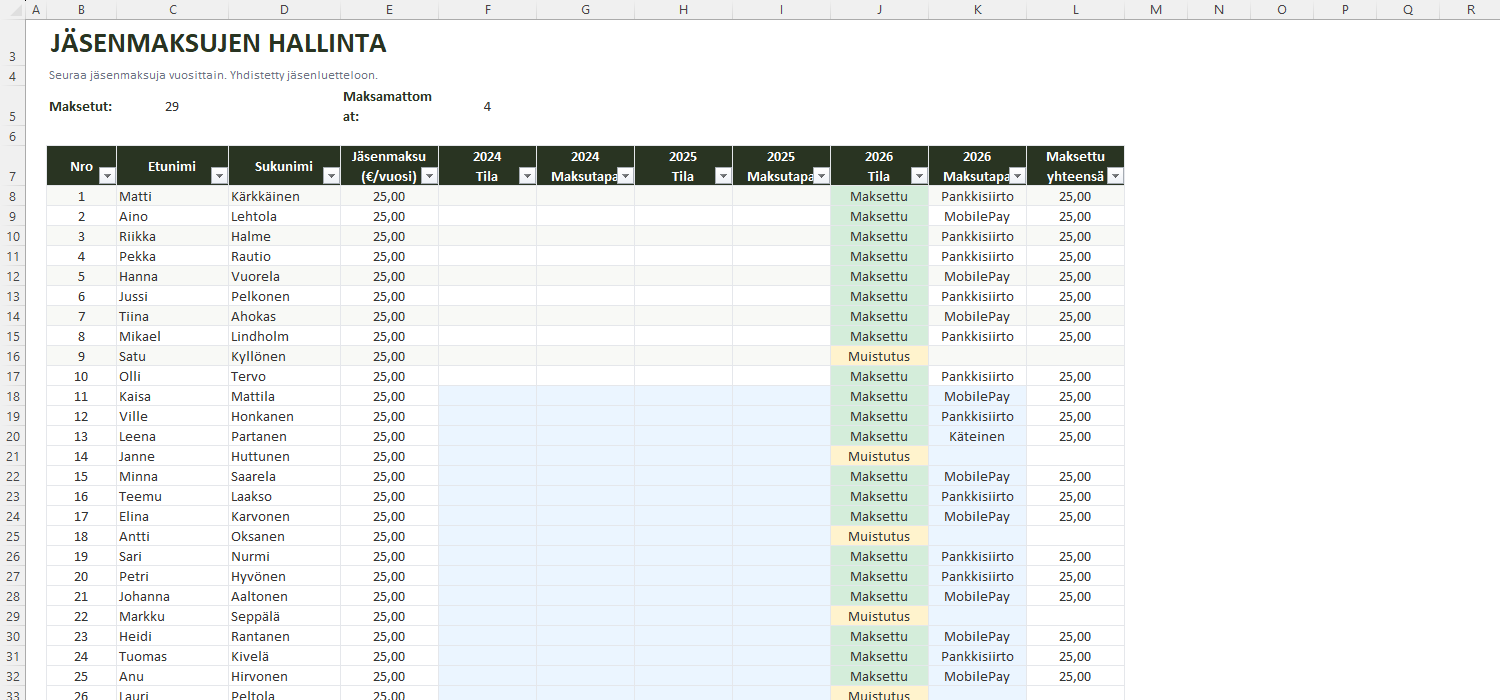Open the 2026 Tila filter dropdown
The width and height of the screenshot is (1500, 700).
tap(919, 176)
